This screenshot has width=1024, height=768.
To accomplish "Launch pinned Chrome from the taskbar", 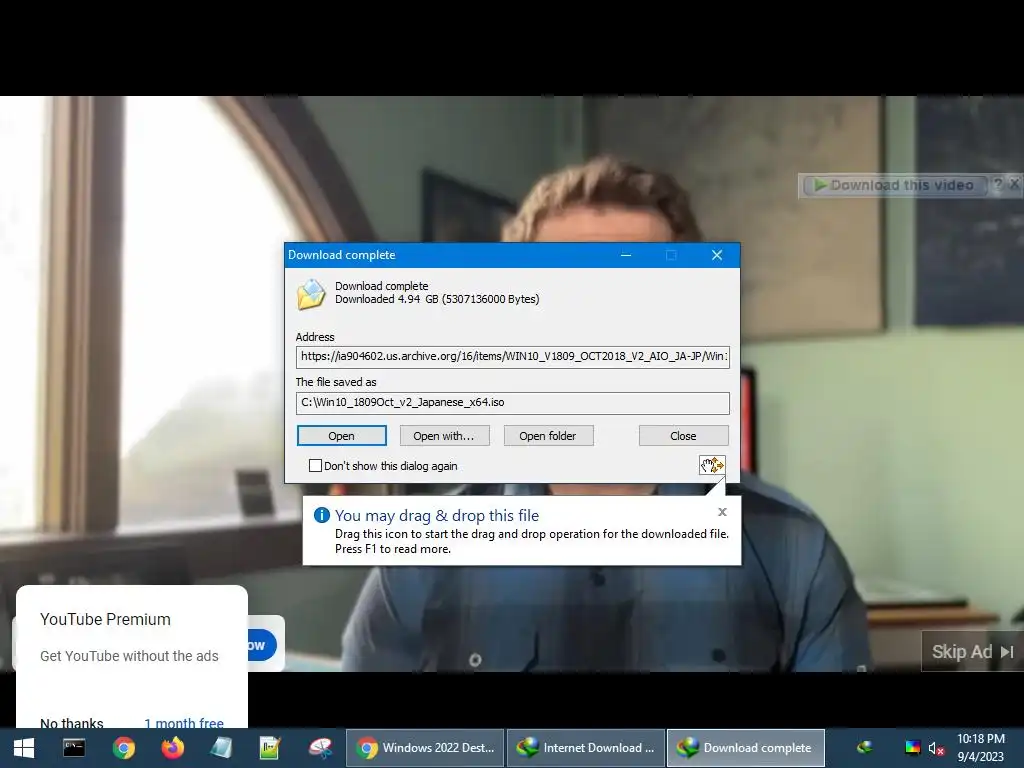I will click(x=123, y=748).
